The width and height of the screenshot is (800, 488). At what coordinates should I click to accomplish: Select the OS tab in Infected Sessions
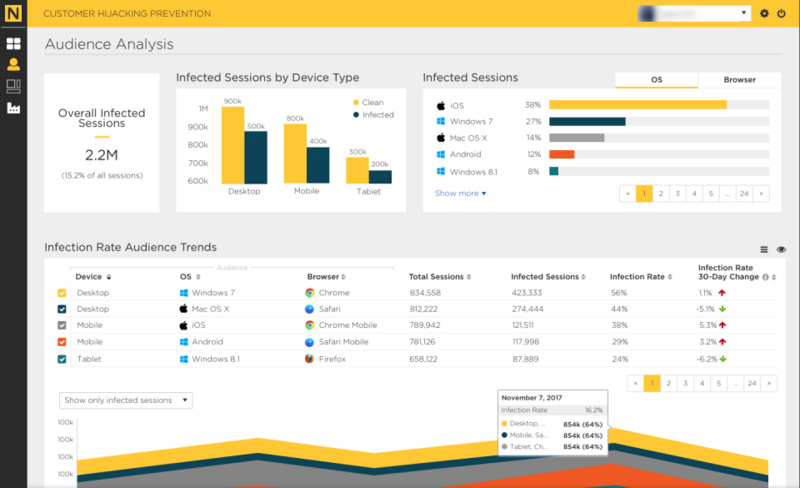(656, 80)
